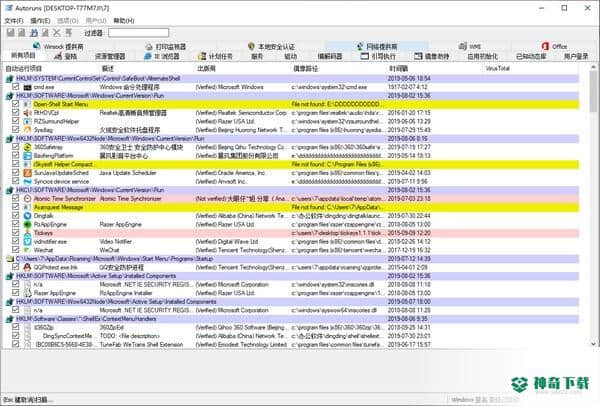The height and width of the screenshot is (406, 600).
Task: Click the BaofengPlatform blue icon
Action: point(27,156)
